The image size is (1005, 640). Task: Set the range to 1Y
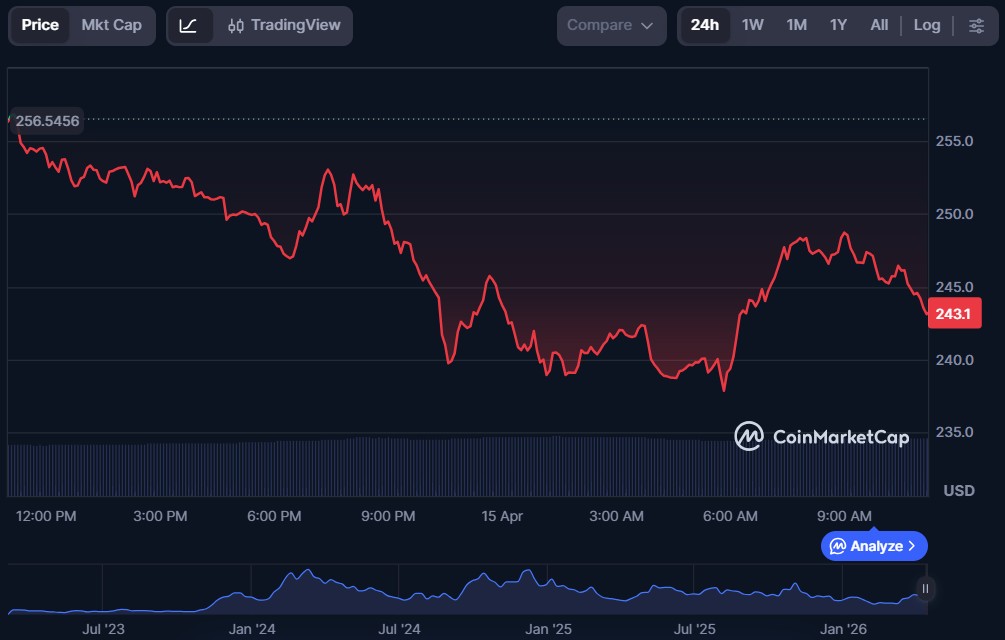coord(838,25)
